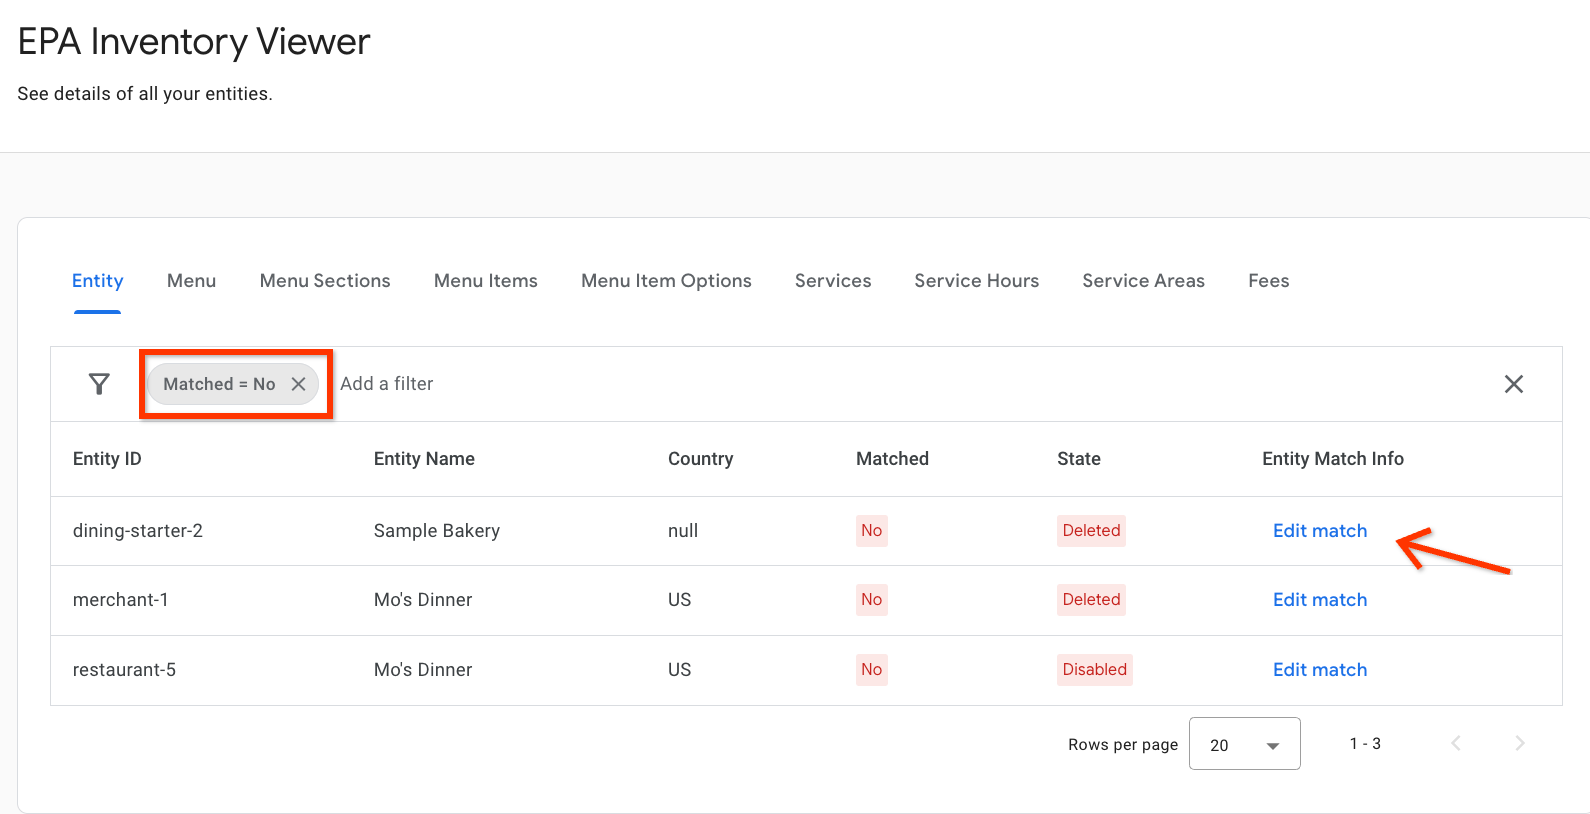Screen dimensions: 1590x814
Task: Click Edit match for dining-starter-2
Action: pyautogui.click(x=1319, y=531)
